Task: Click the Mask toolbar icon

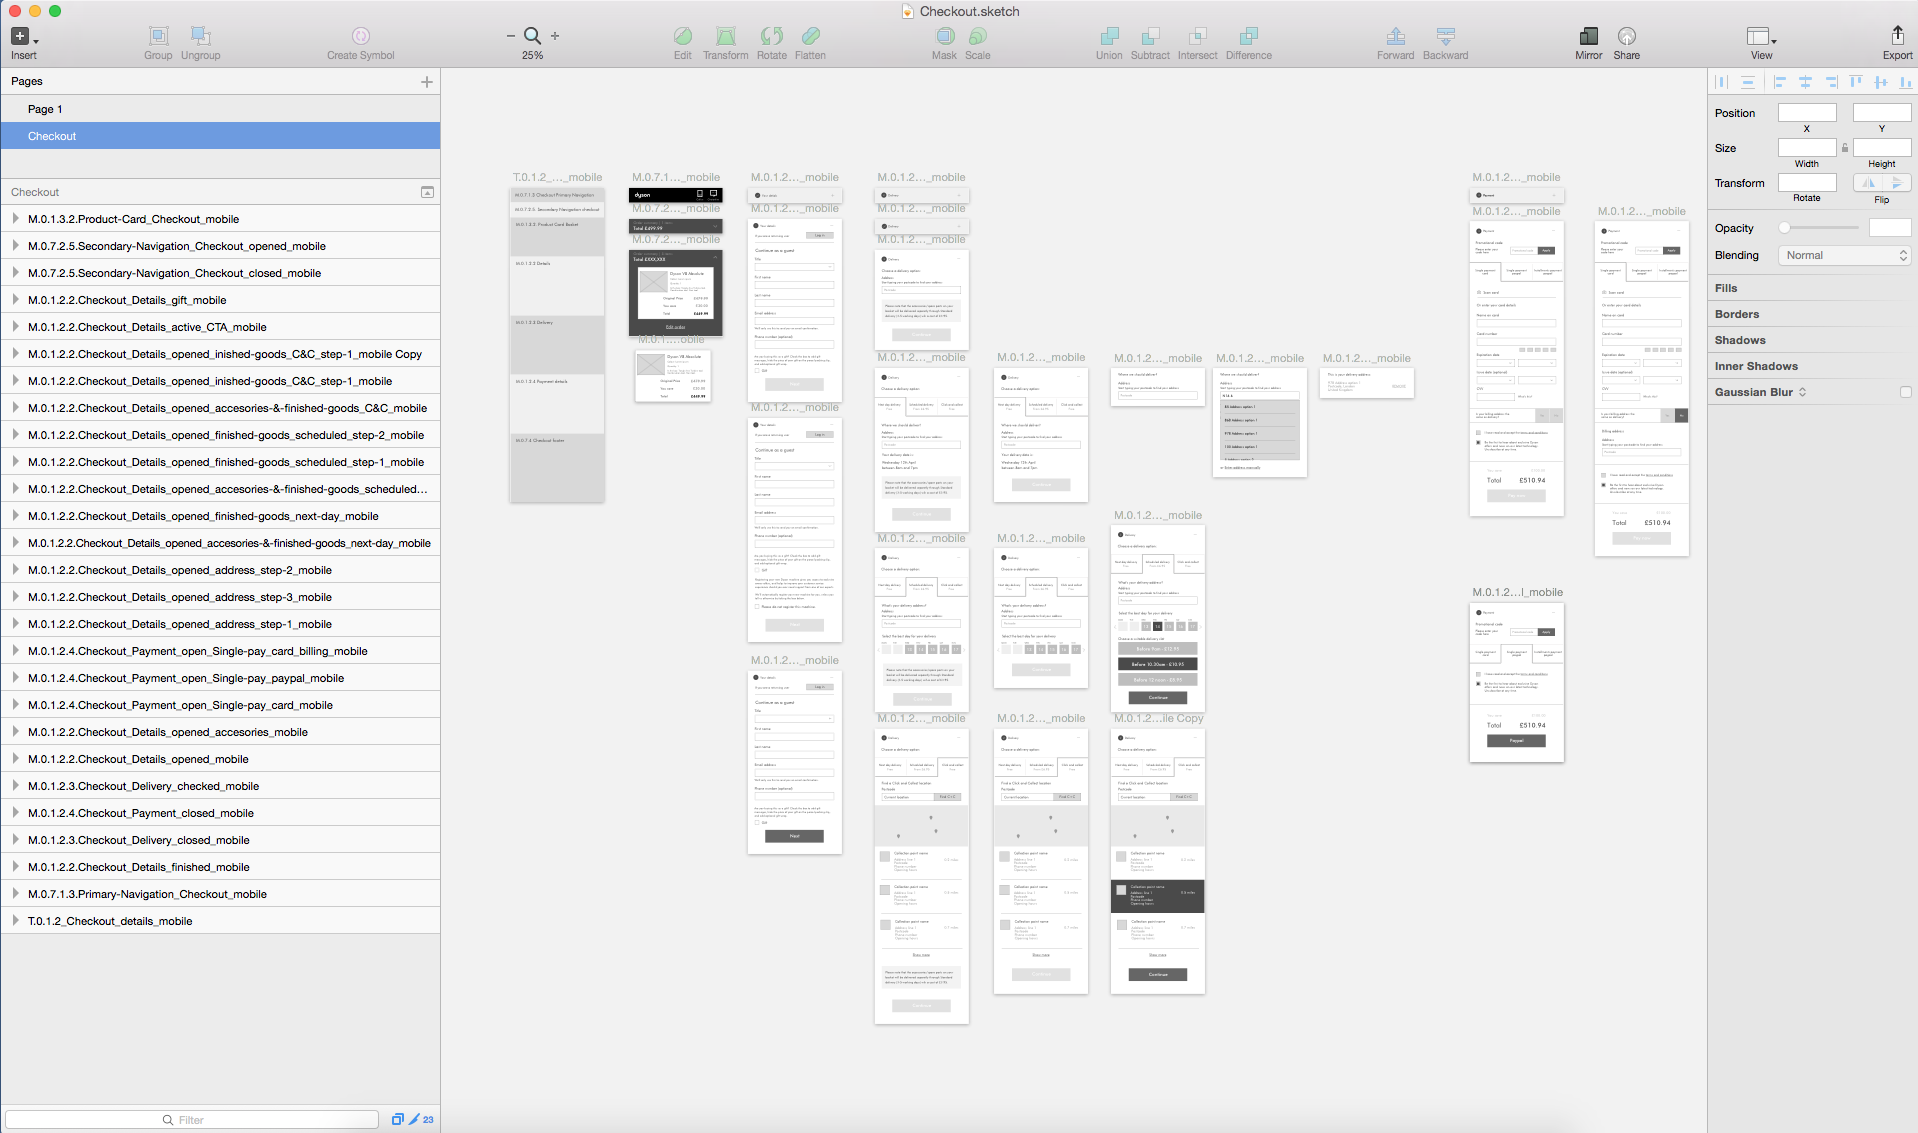Action: [x=944, y=36]
